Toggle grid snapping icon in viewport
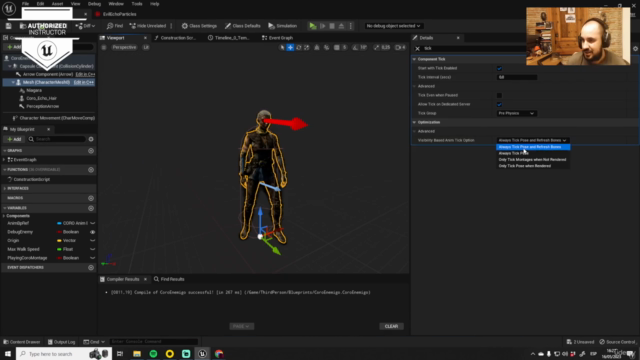Viewport: 640px width, 360px height. pyautogui.click(x=336, y=47)
